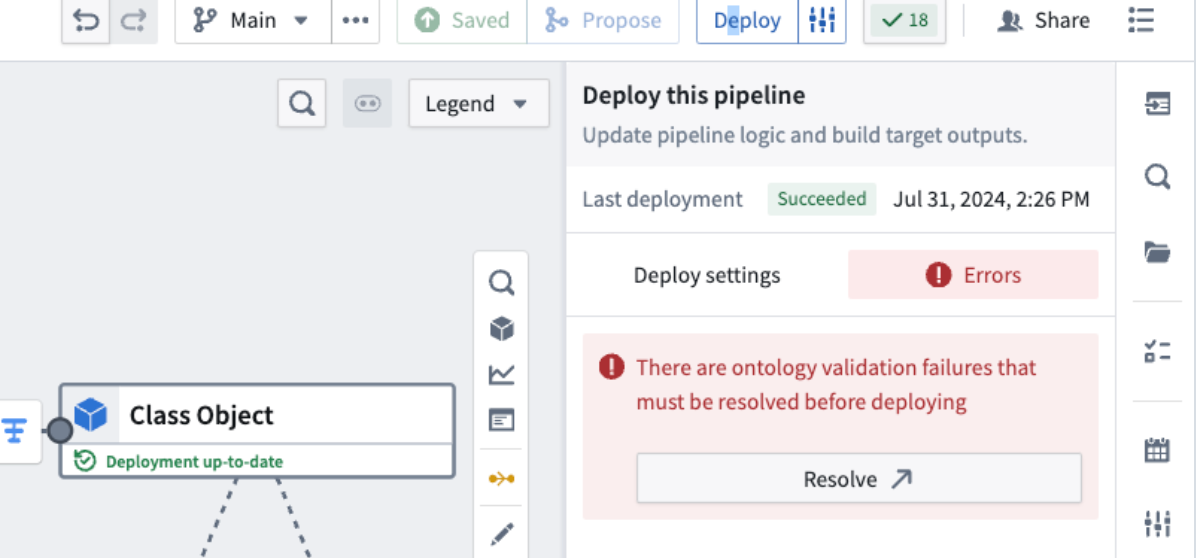Click the redo arrow button

(134, 21)
